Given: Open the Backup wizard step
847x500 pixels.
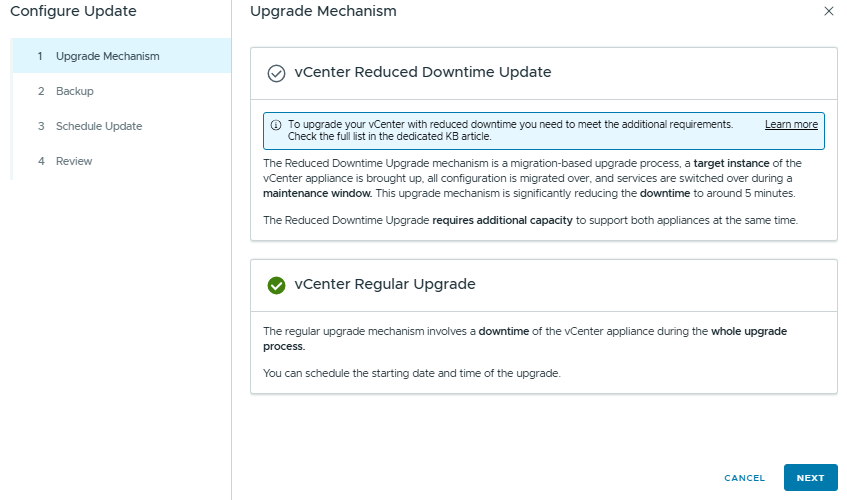Looking at the screenshot, I should [74, 91].
